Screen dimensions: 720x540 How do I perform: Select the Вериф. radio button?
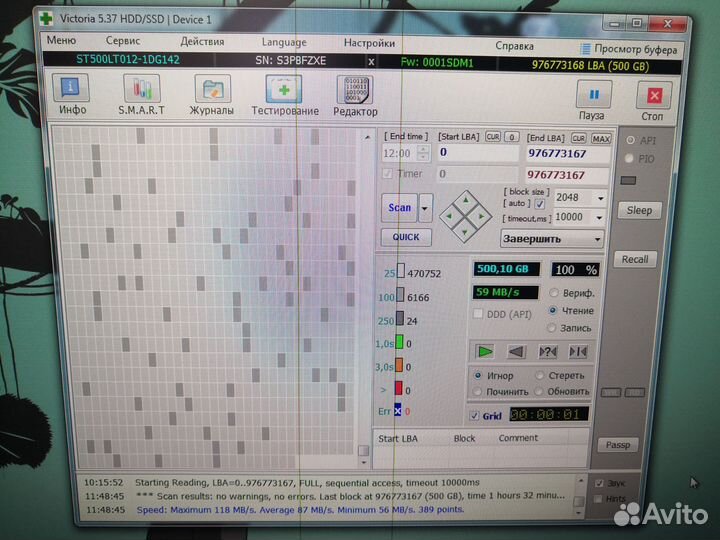click(555, 293)
